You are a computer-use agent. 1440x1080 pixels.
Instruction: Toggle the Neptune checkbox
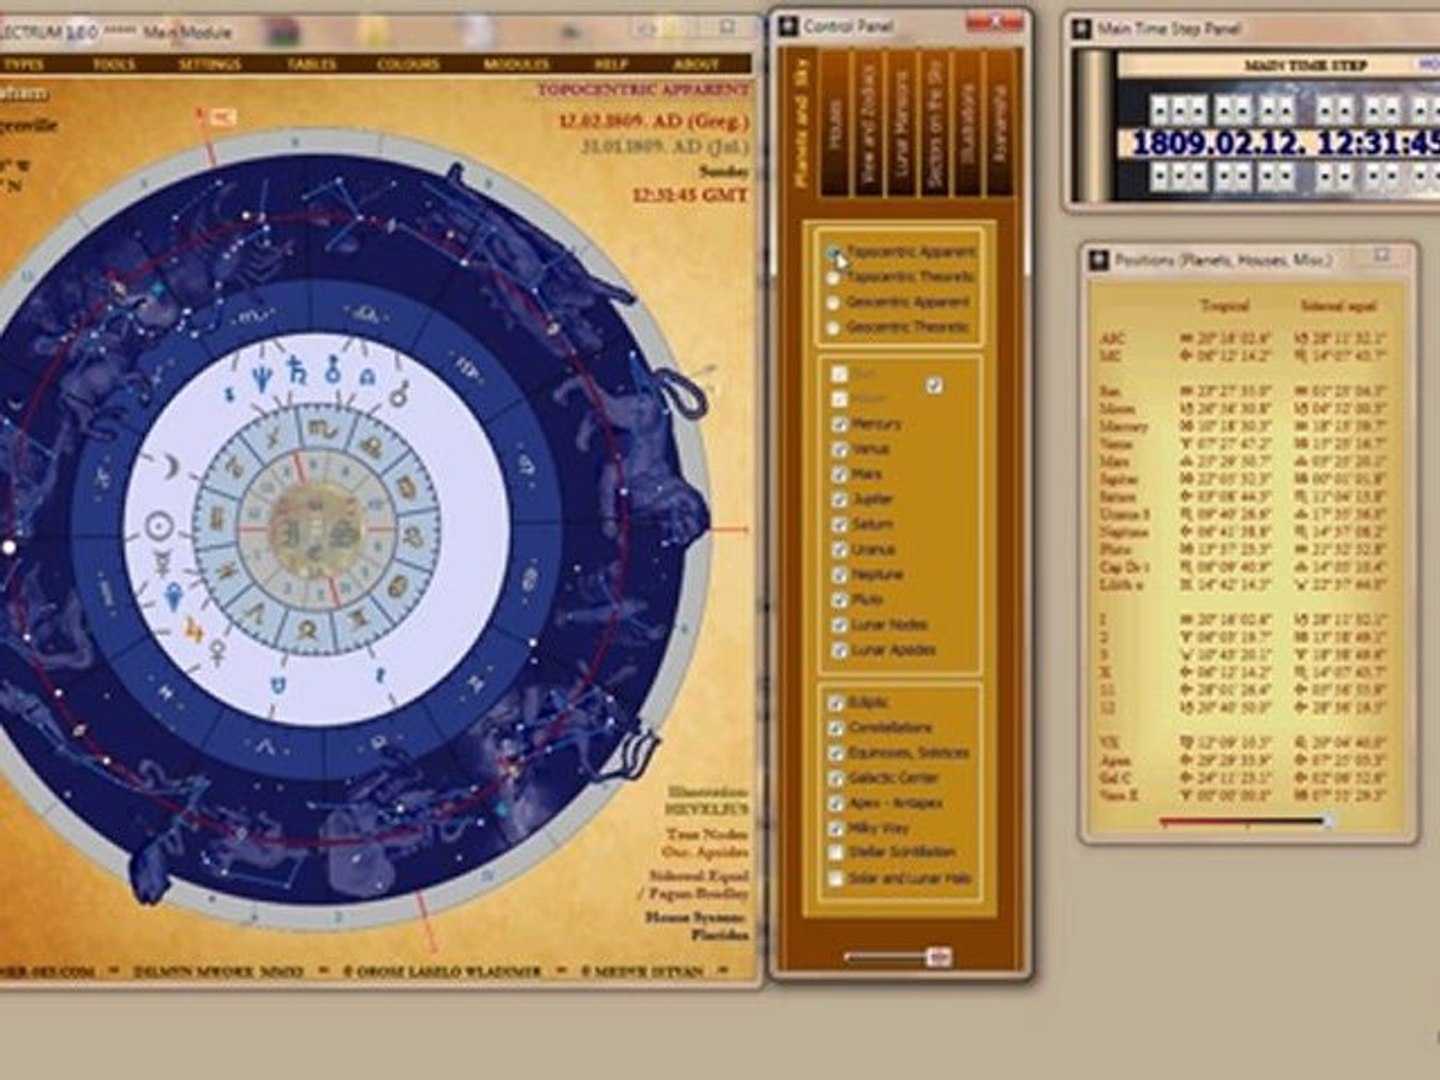(840, 575)
